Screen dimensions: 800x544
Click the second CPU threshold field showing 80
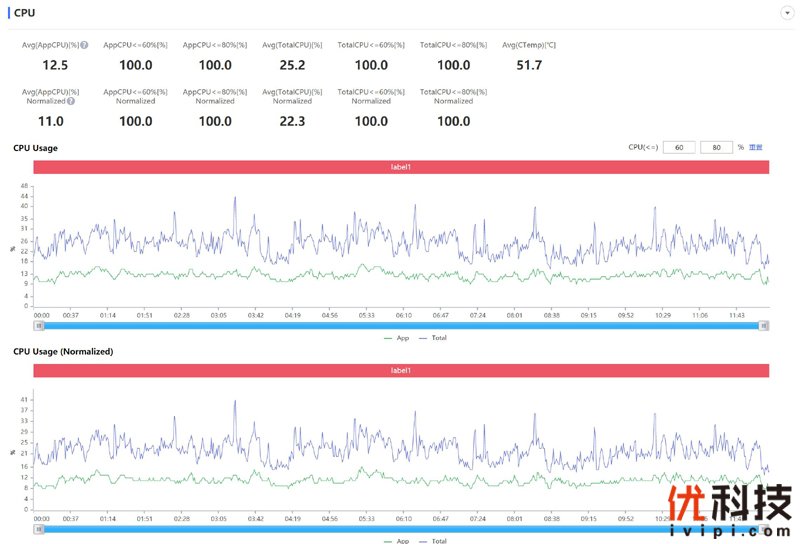point(716,147)
